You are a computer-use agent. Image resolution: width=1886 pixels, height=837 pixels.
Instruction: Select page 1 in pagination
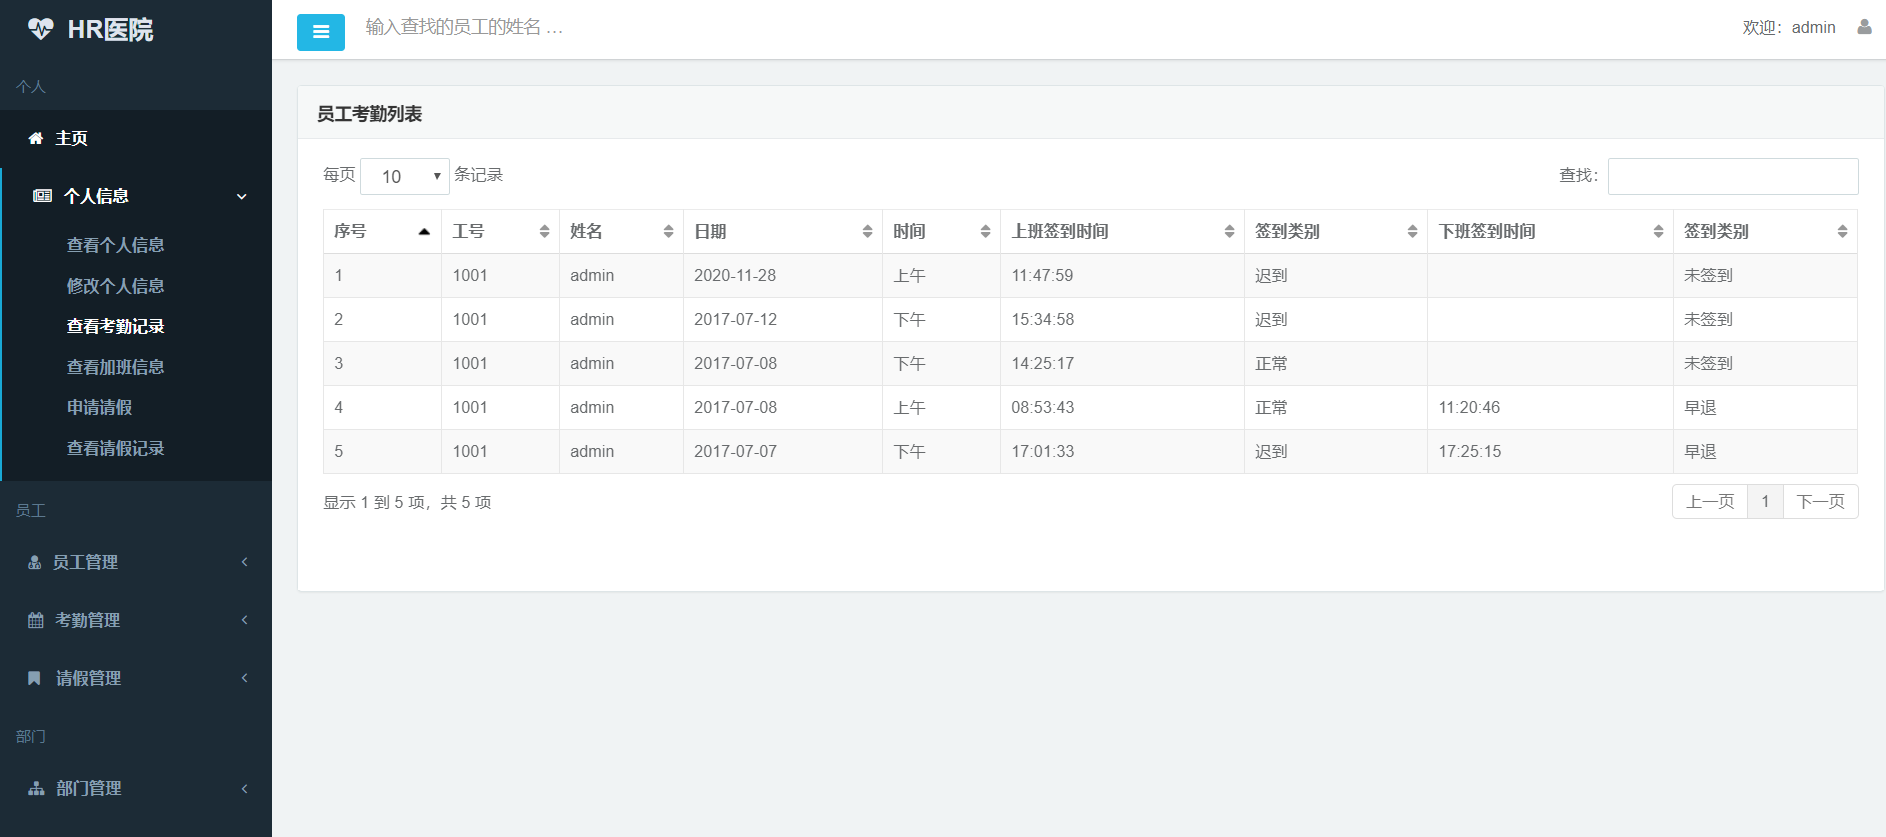click(x=1765, y=502)
